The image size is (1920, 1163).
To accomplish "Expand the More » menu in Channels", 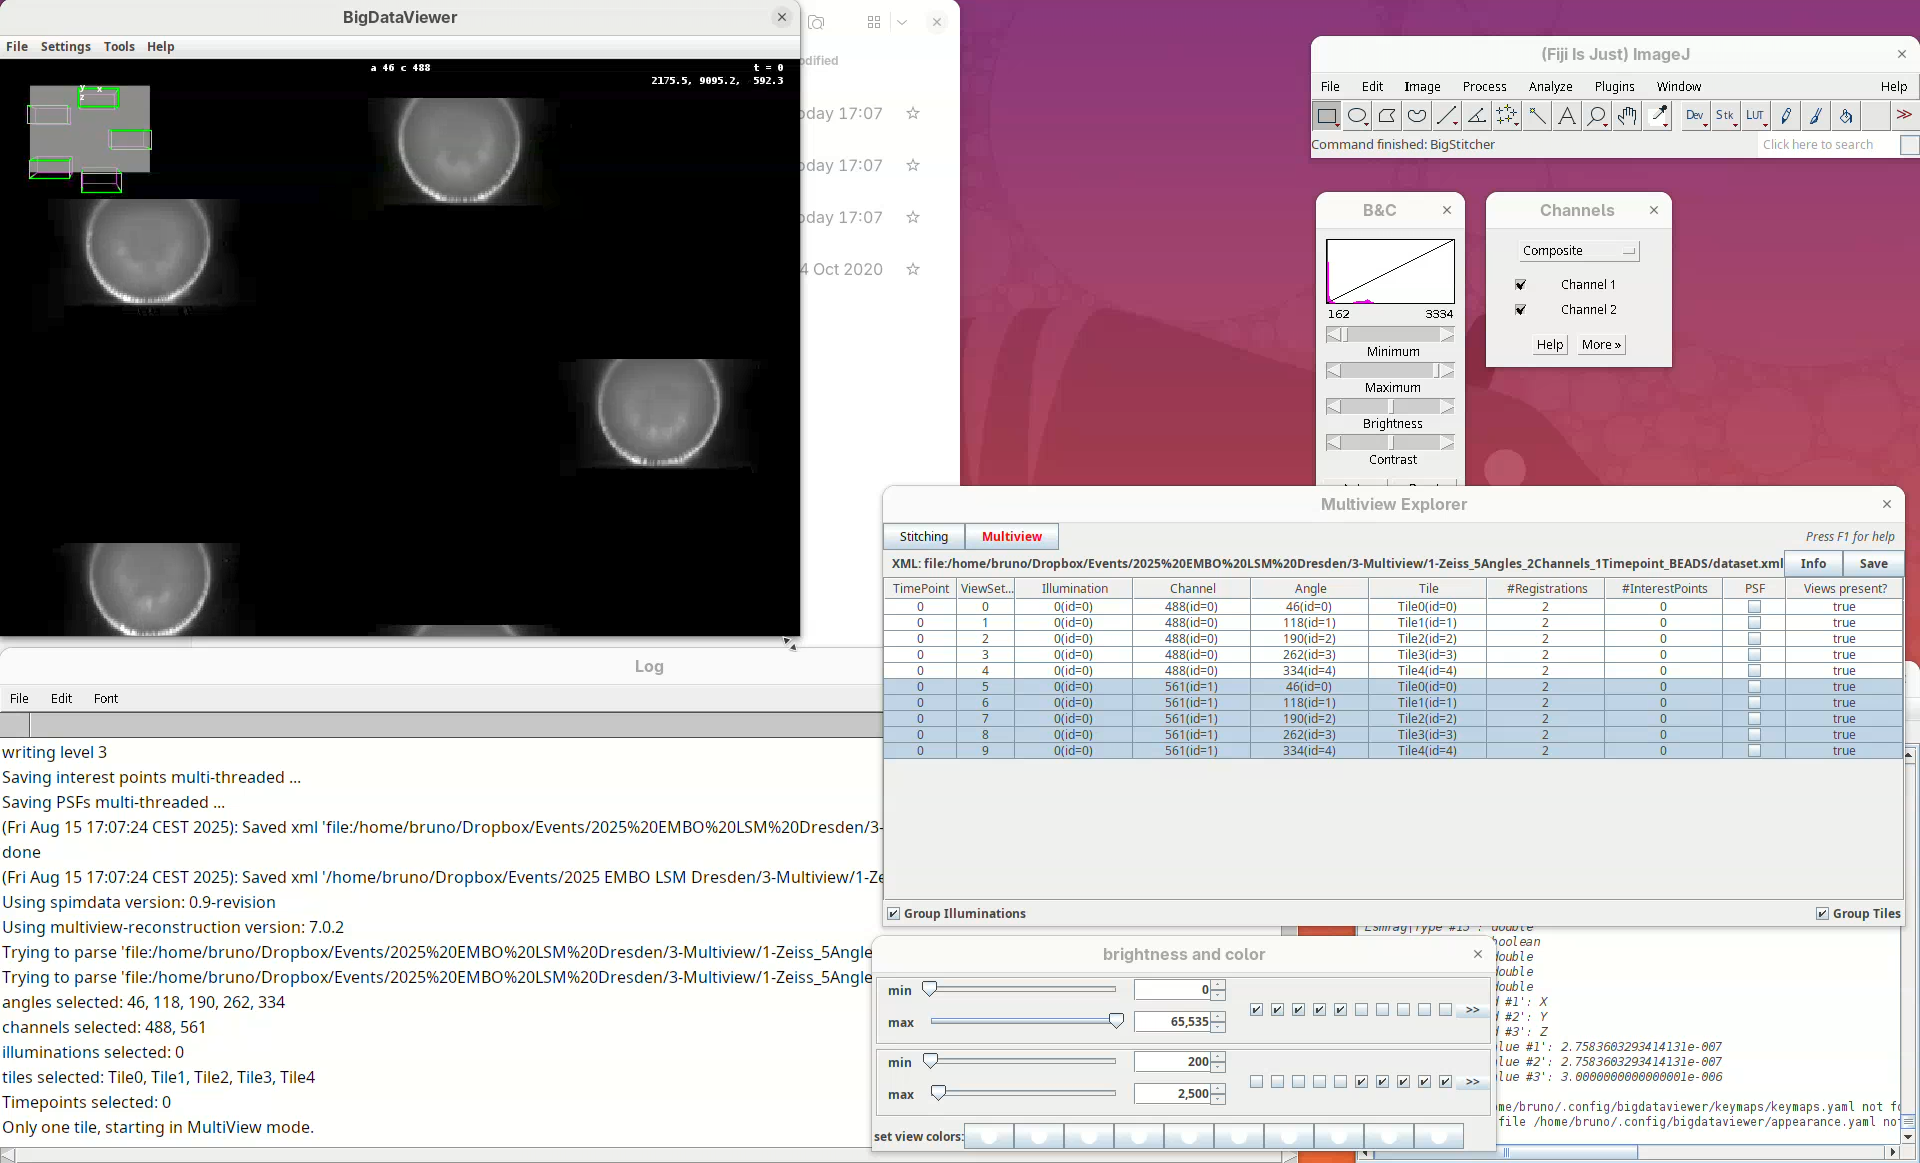I will tap(1601, 345).
